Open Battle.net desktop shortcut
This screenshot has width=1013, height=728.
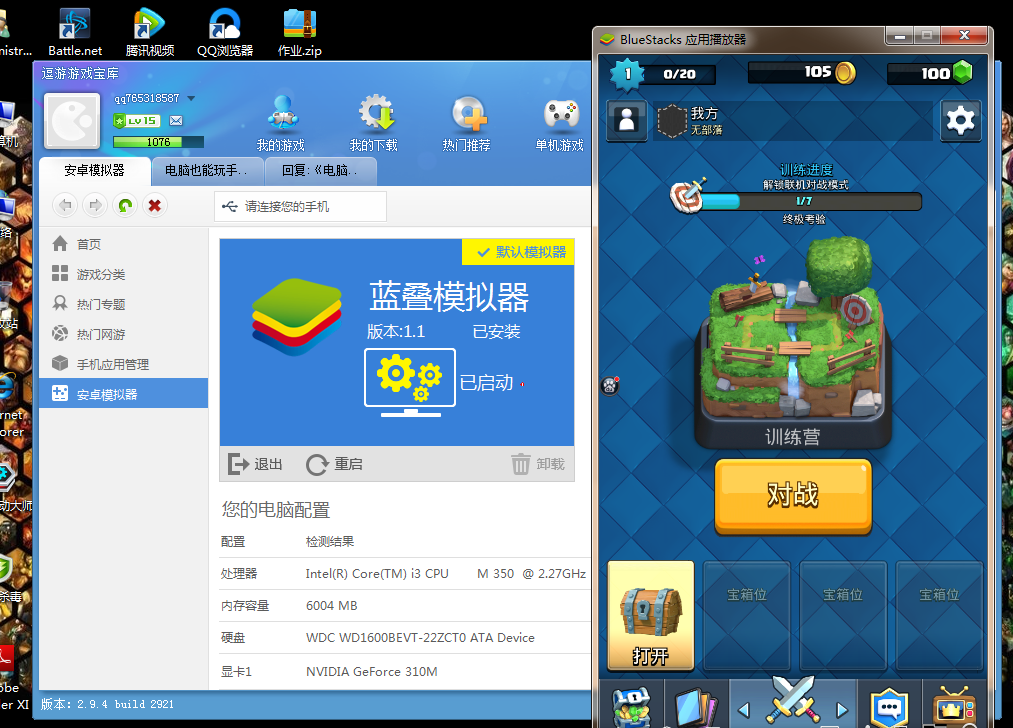click(74, 32)
